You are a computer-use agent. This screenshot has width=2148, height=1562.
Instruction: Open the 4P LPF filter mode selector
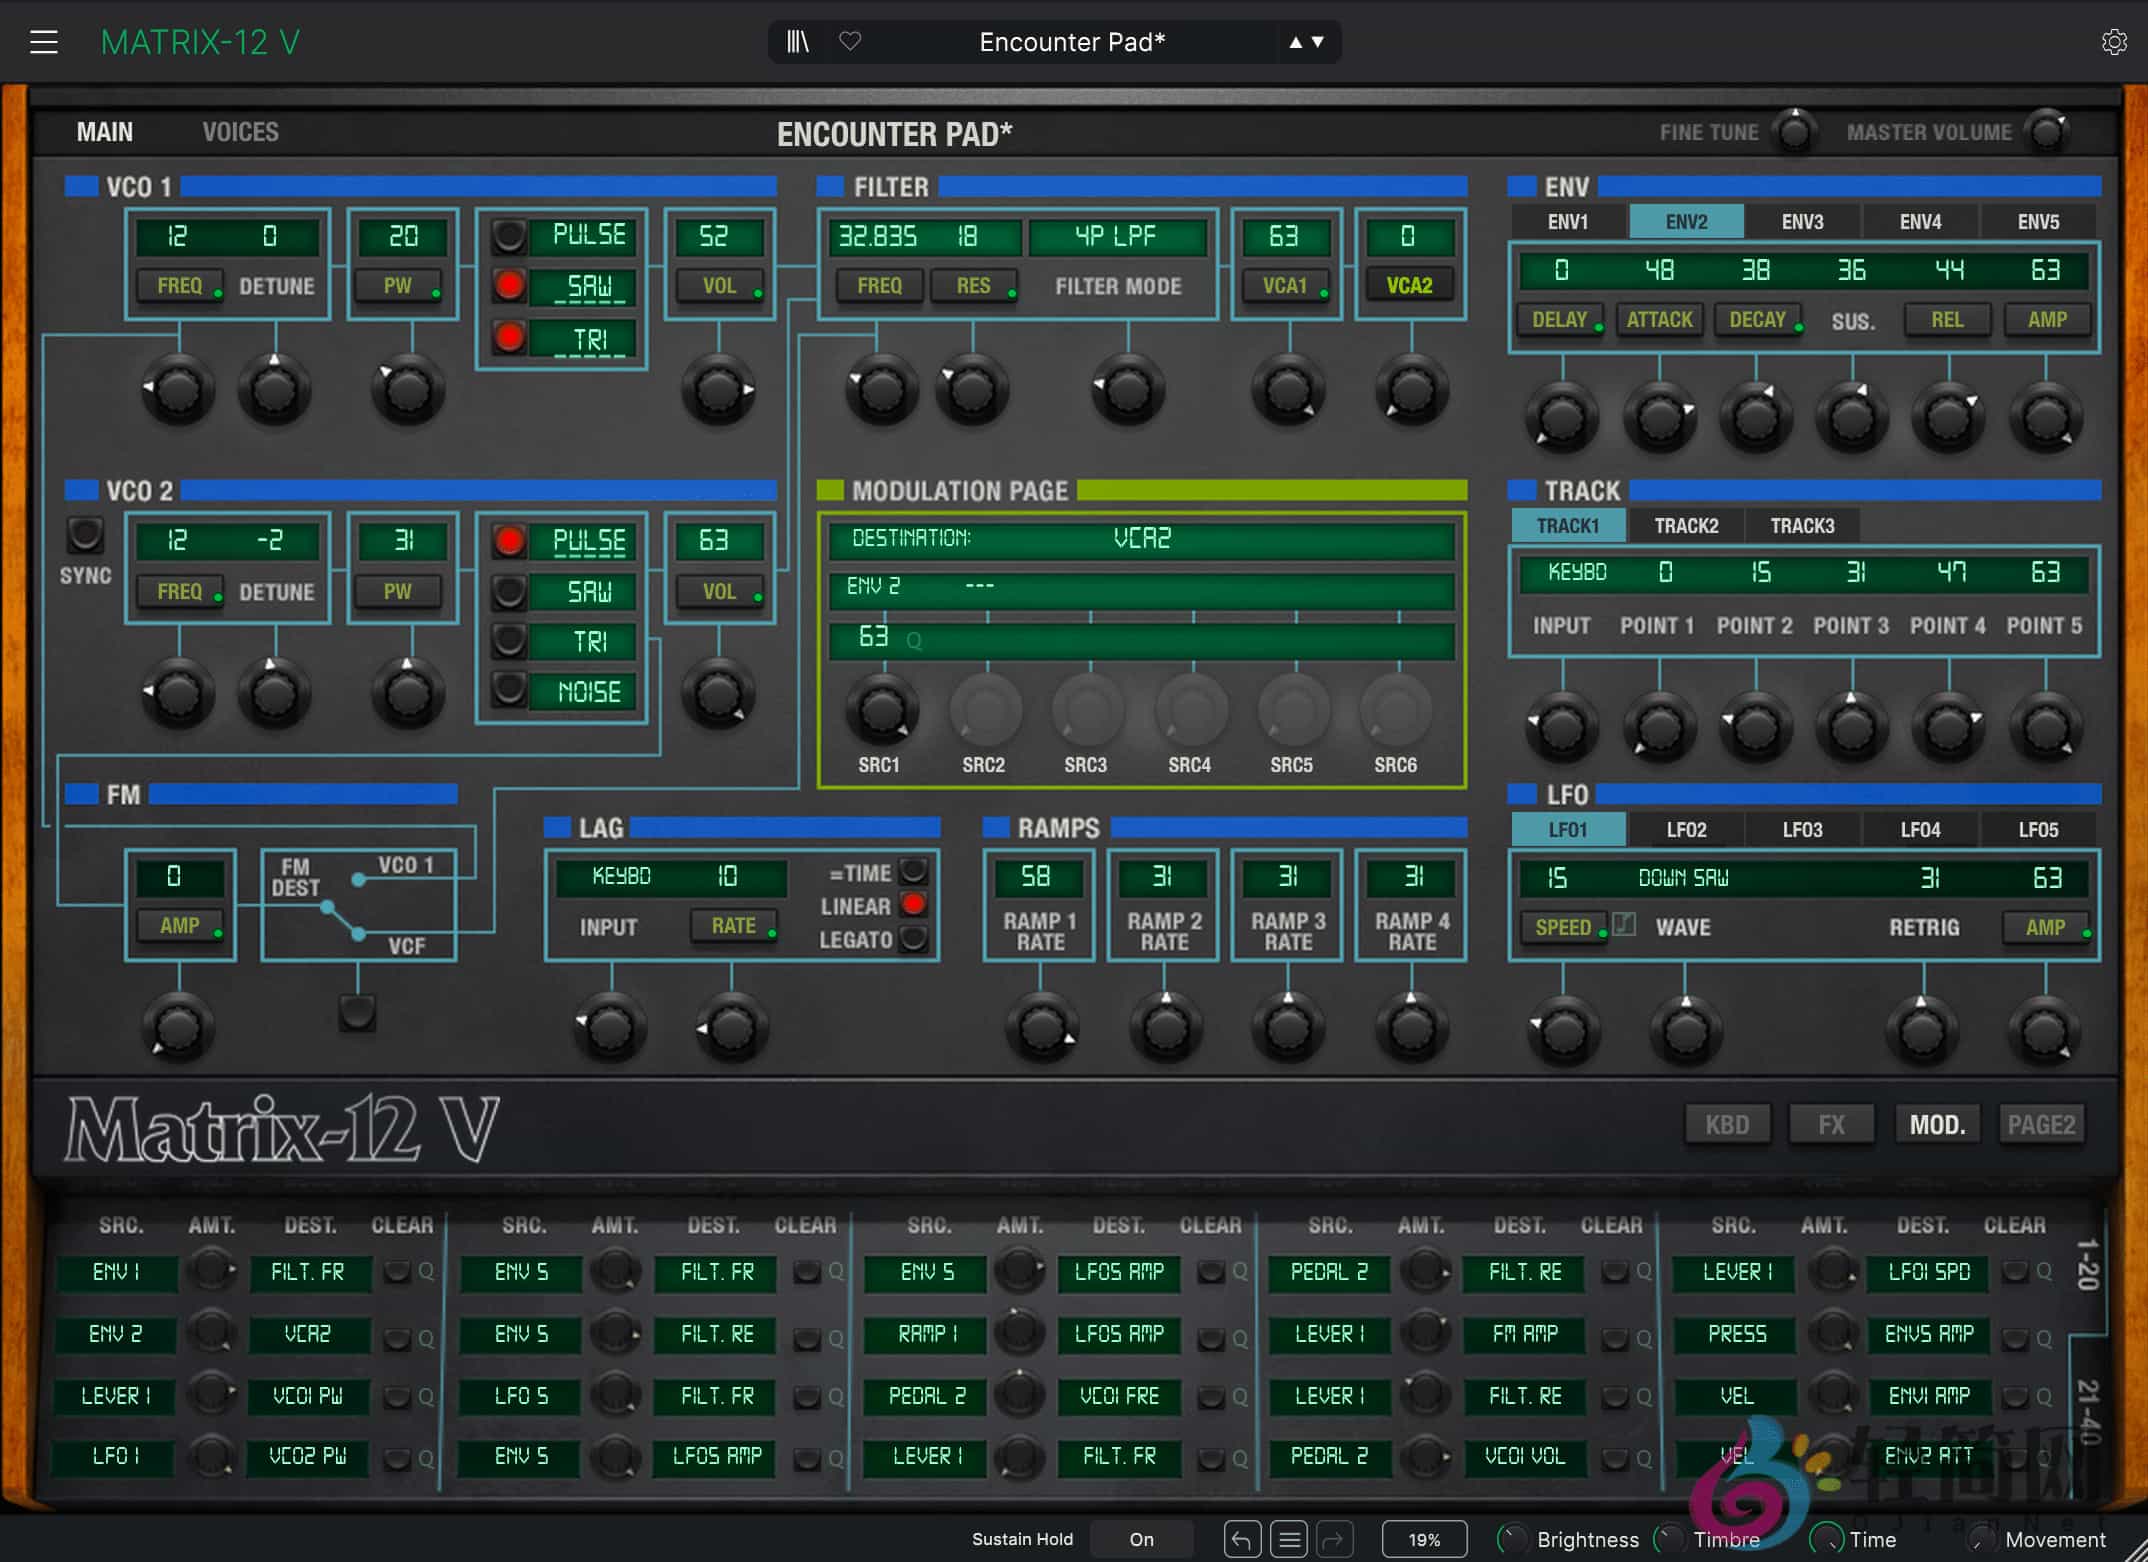click(1117, 236)
